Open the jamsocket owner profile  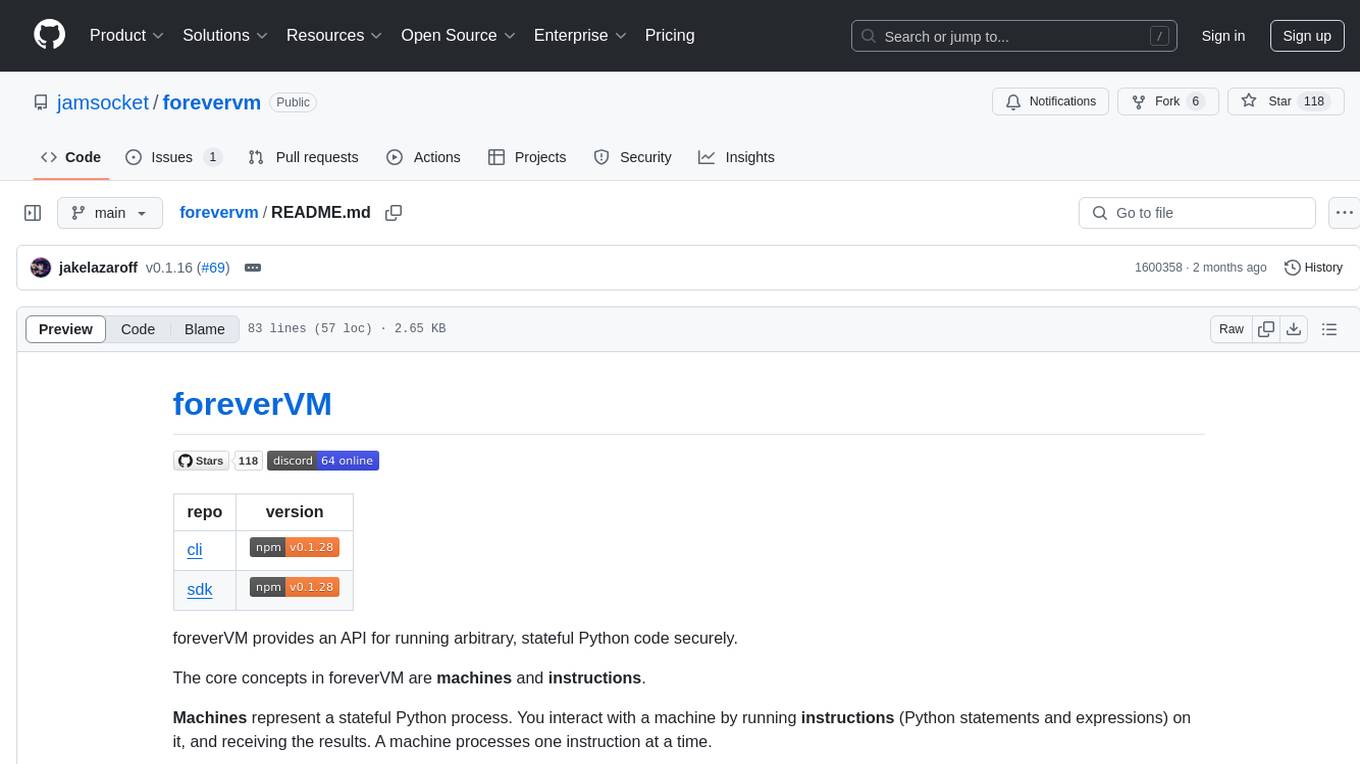[103, 102]
